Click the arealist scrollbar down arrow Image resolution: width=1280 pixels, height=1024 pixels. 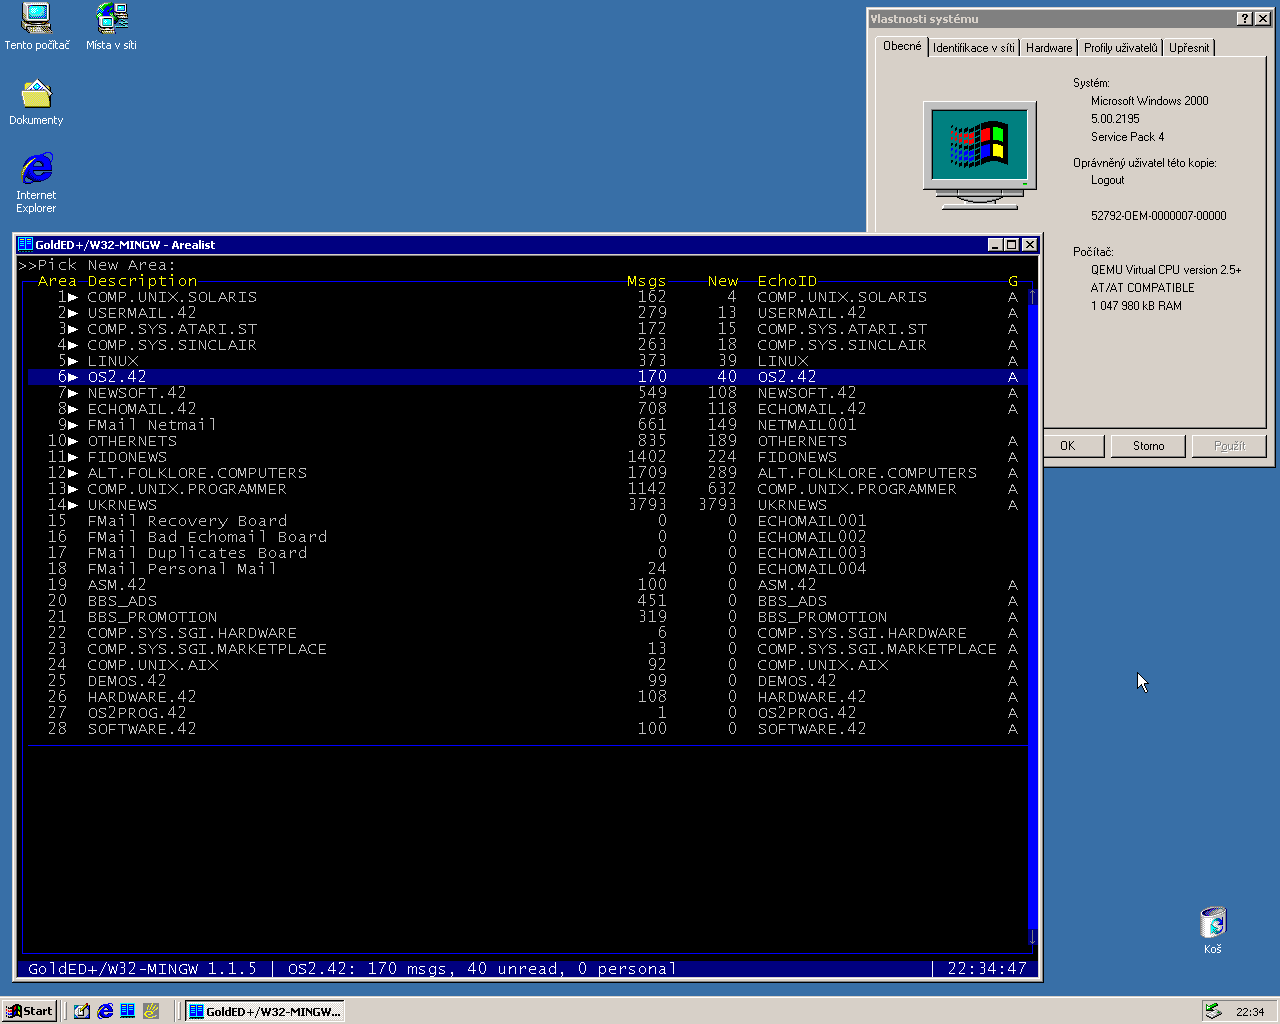pyautogui.click(x=1032, y=938)
